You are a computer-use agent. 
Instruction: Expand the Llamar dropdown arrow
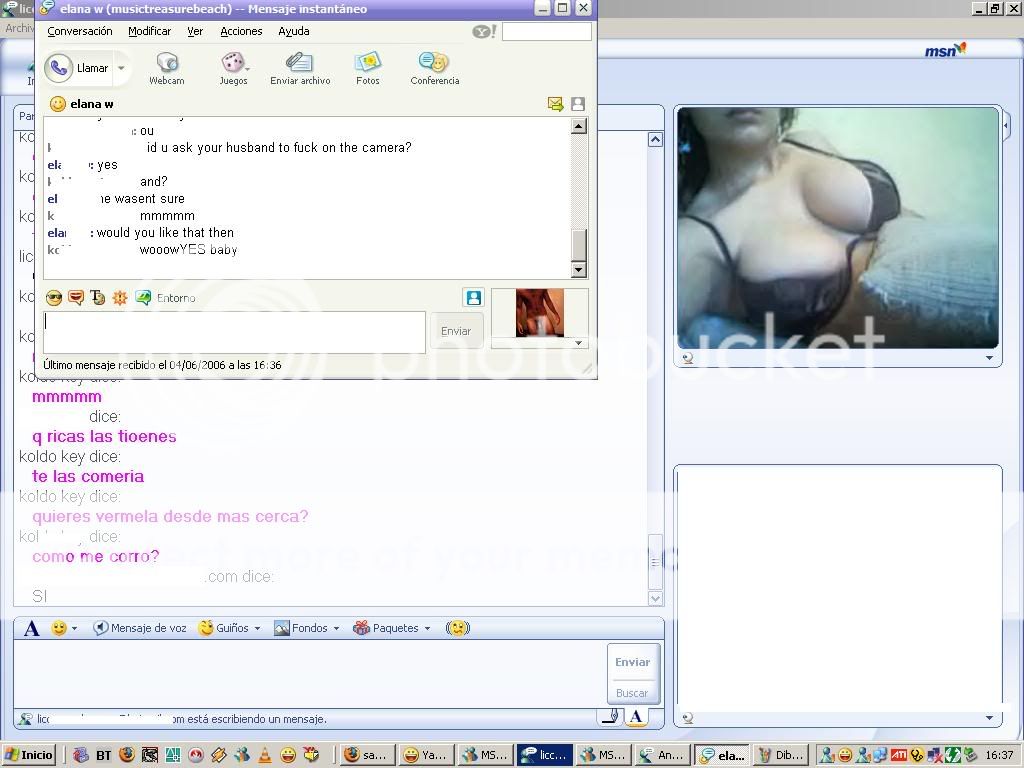pos(121,69)
